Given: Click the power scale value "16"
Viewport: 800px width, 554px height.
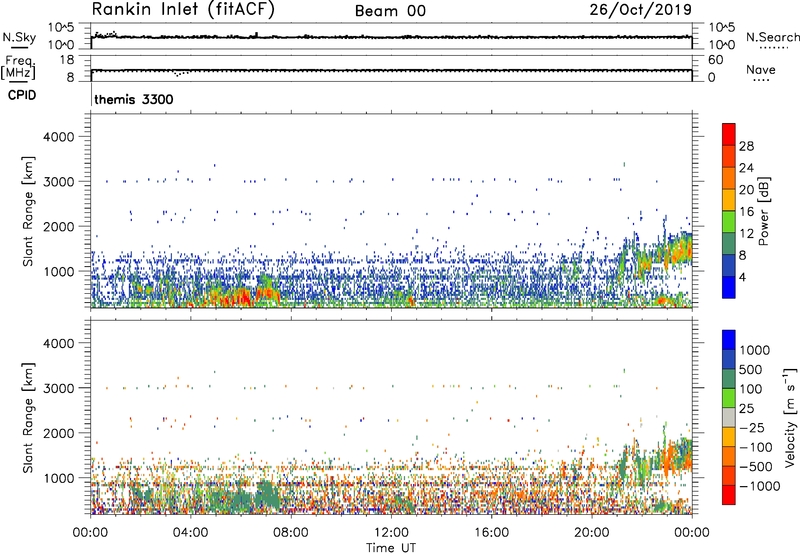Looking at the screenshot, I should (x=746, y=212).
